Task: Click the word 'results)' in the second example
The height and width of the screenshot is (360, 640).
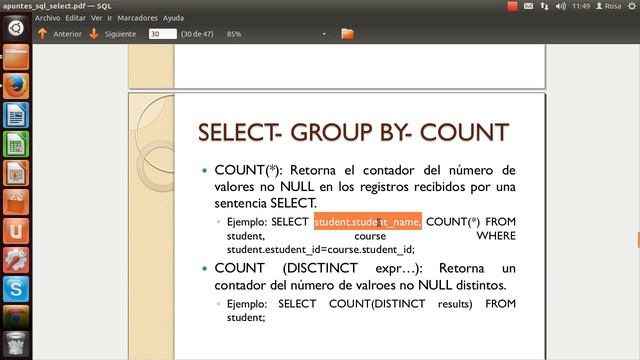Action: (455, 304)
